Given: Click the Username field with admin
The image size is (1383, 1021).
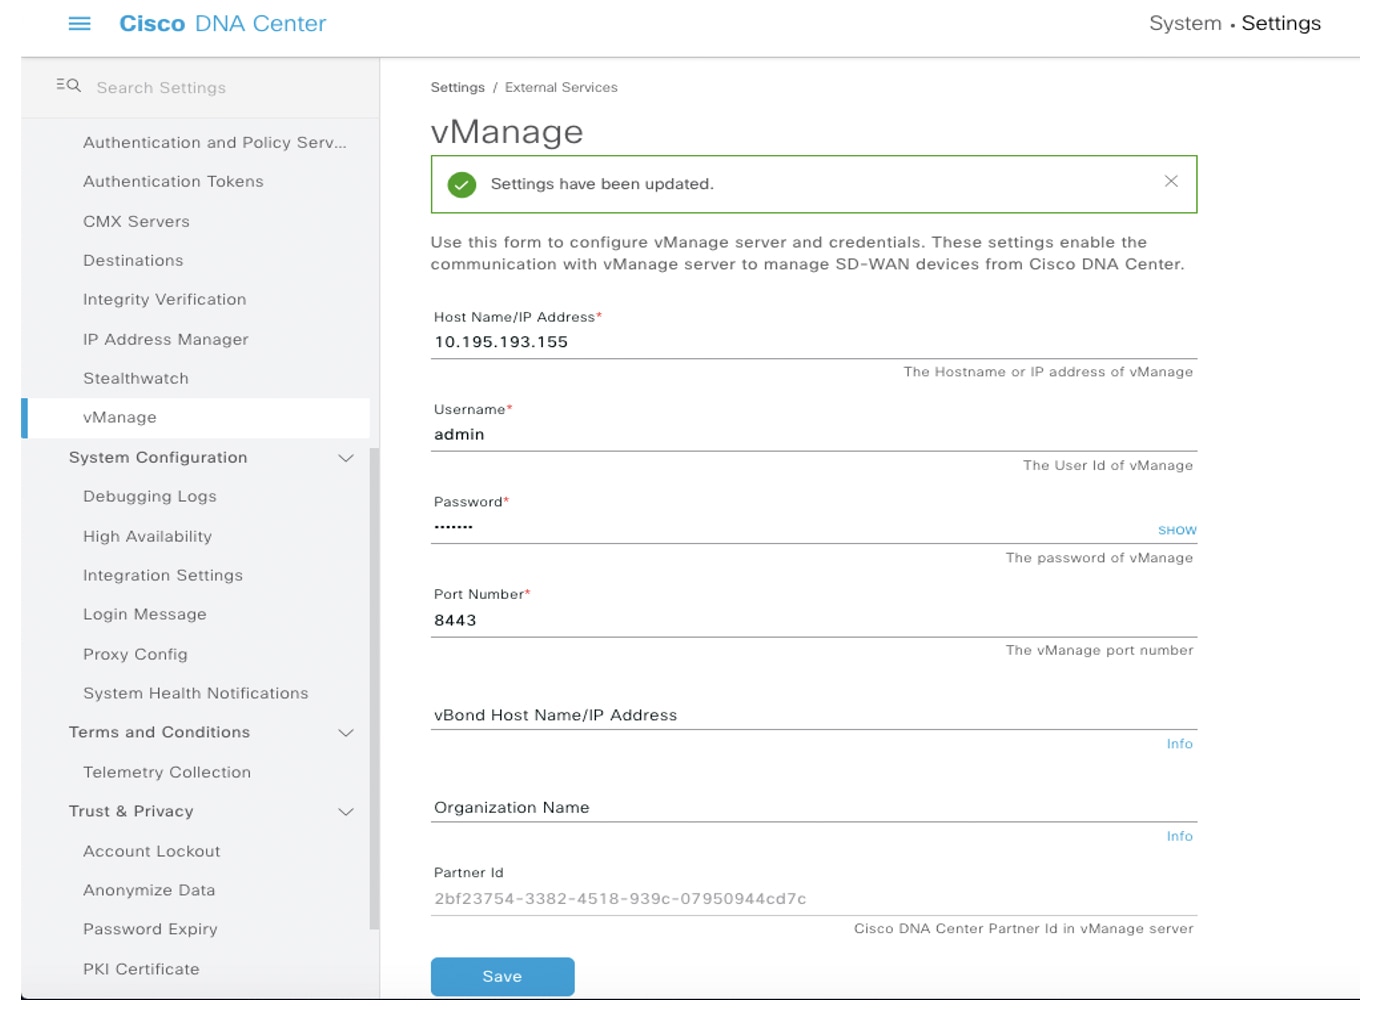Looking at the screenshot, I should [814, 435].
